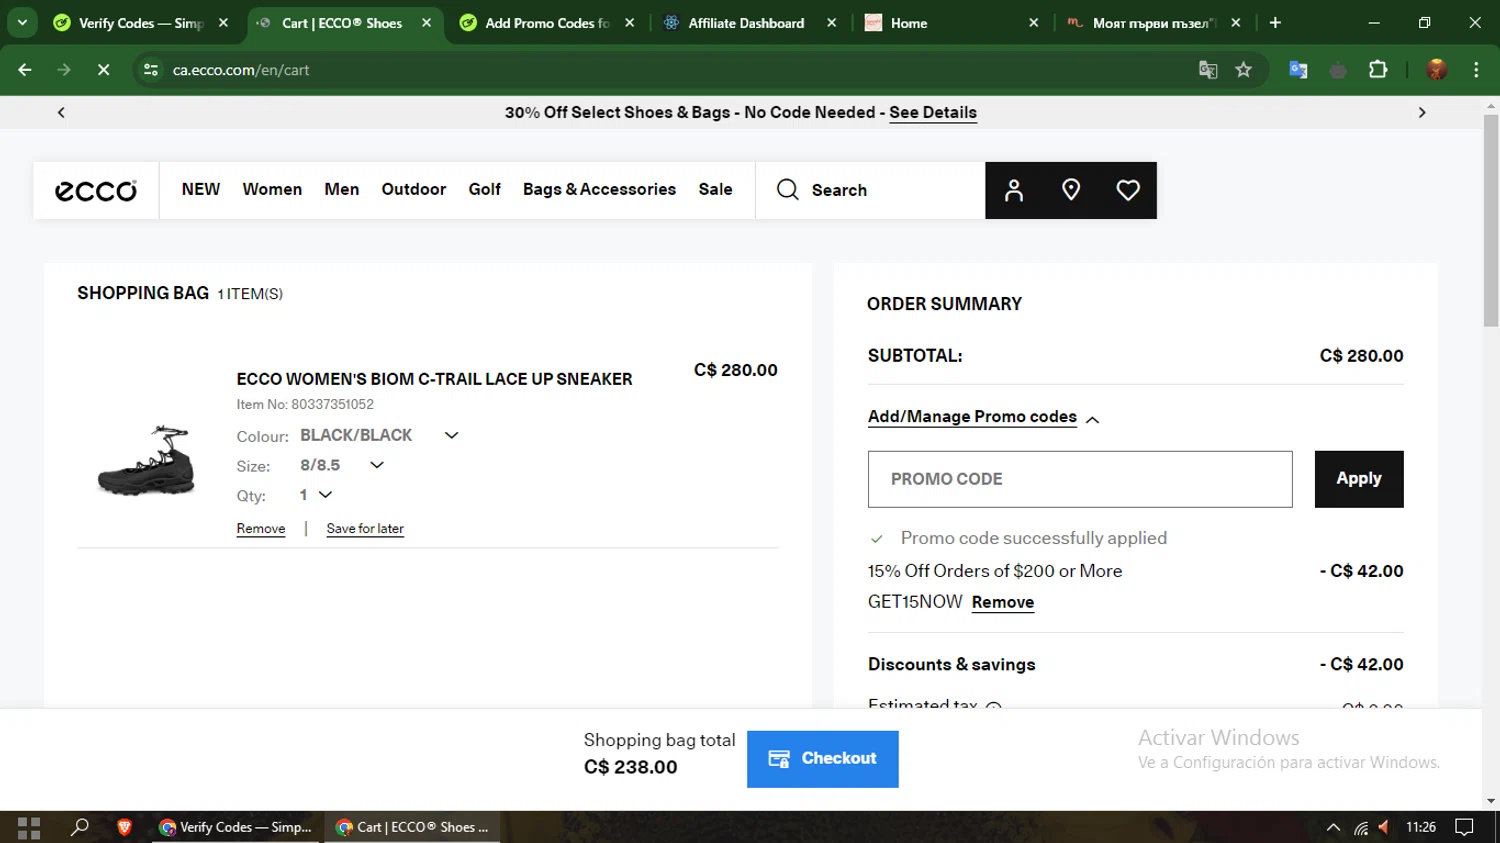Click the estimated tax info icon
The height and width of the screenshot is (843, 1500).
click(x=993, y=707)
